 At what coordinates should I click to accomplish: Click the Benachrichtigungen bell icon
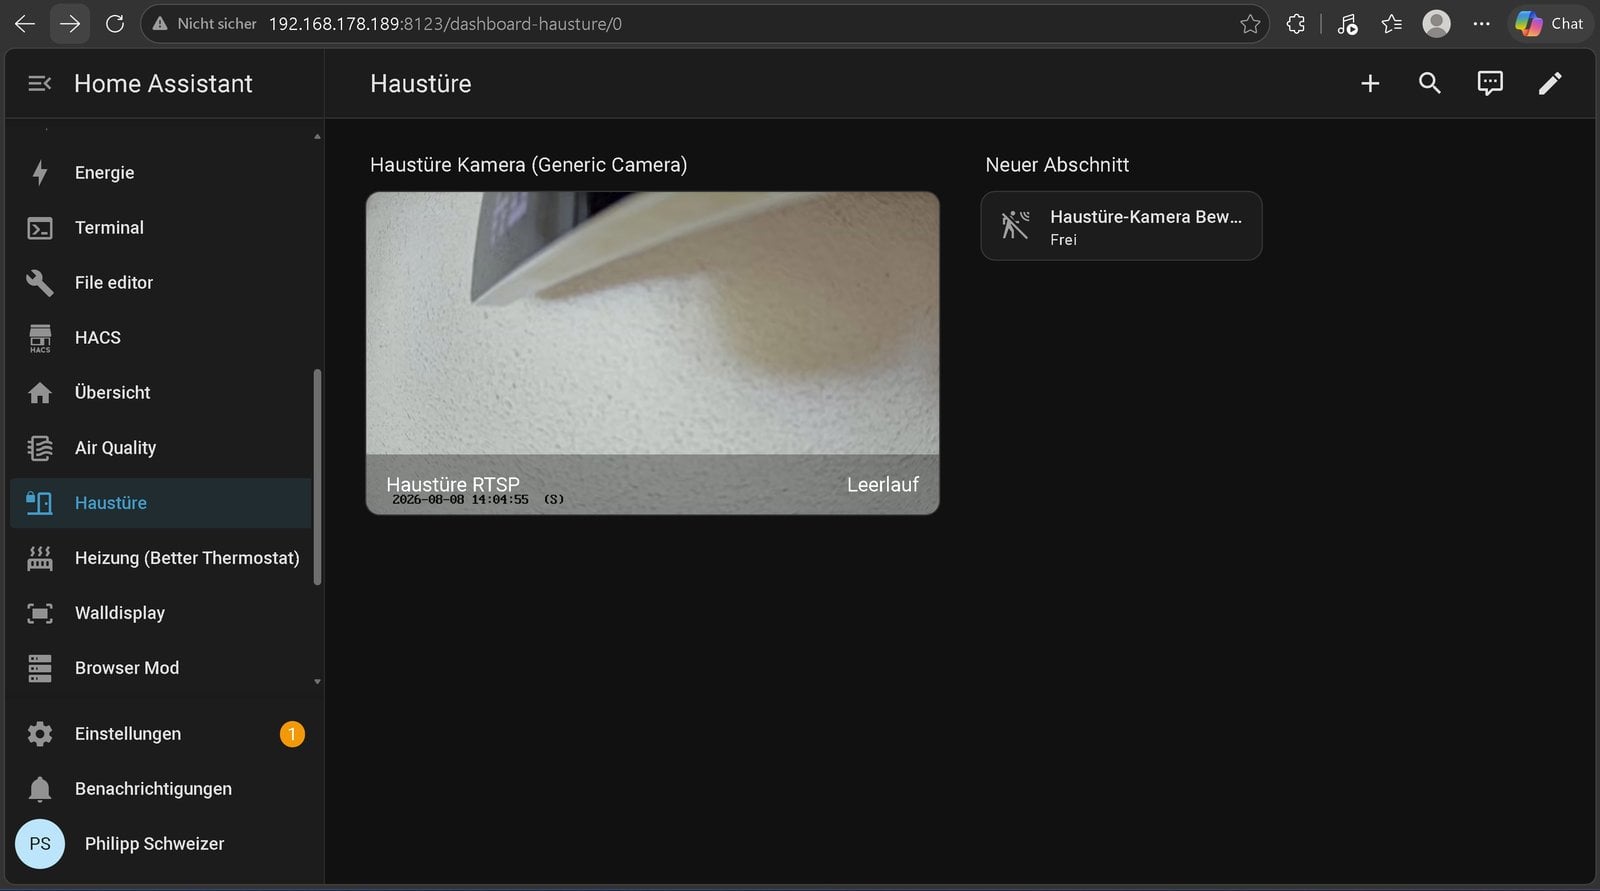pyautogui.click(x=40, y=789)
